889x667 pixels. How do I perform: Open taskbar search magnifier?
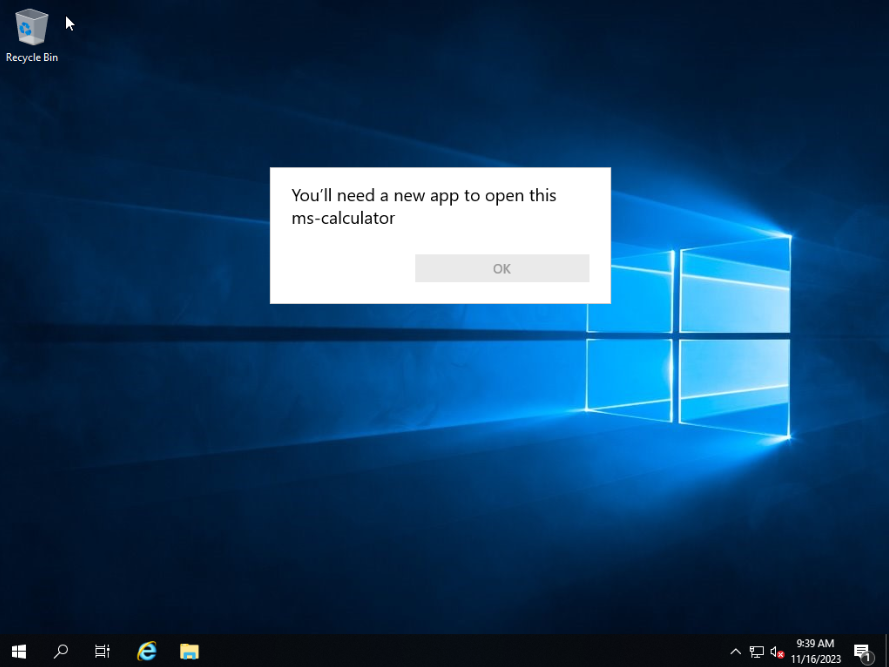[x=61, y=651]
